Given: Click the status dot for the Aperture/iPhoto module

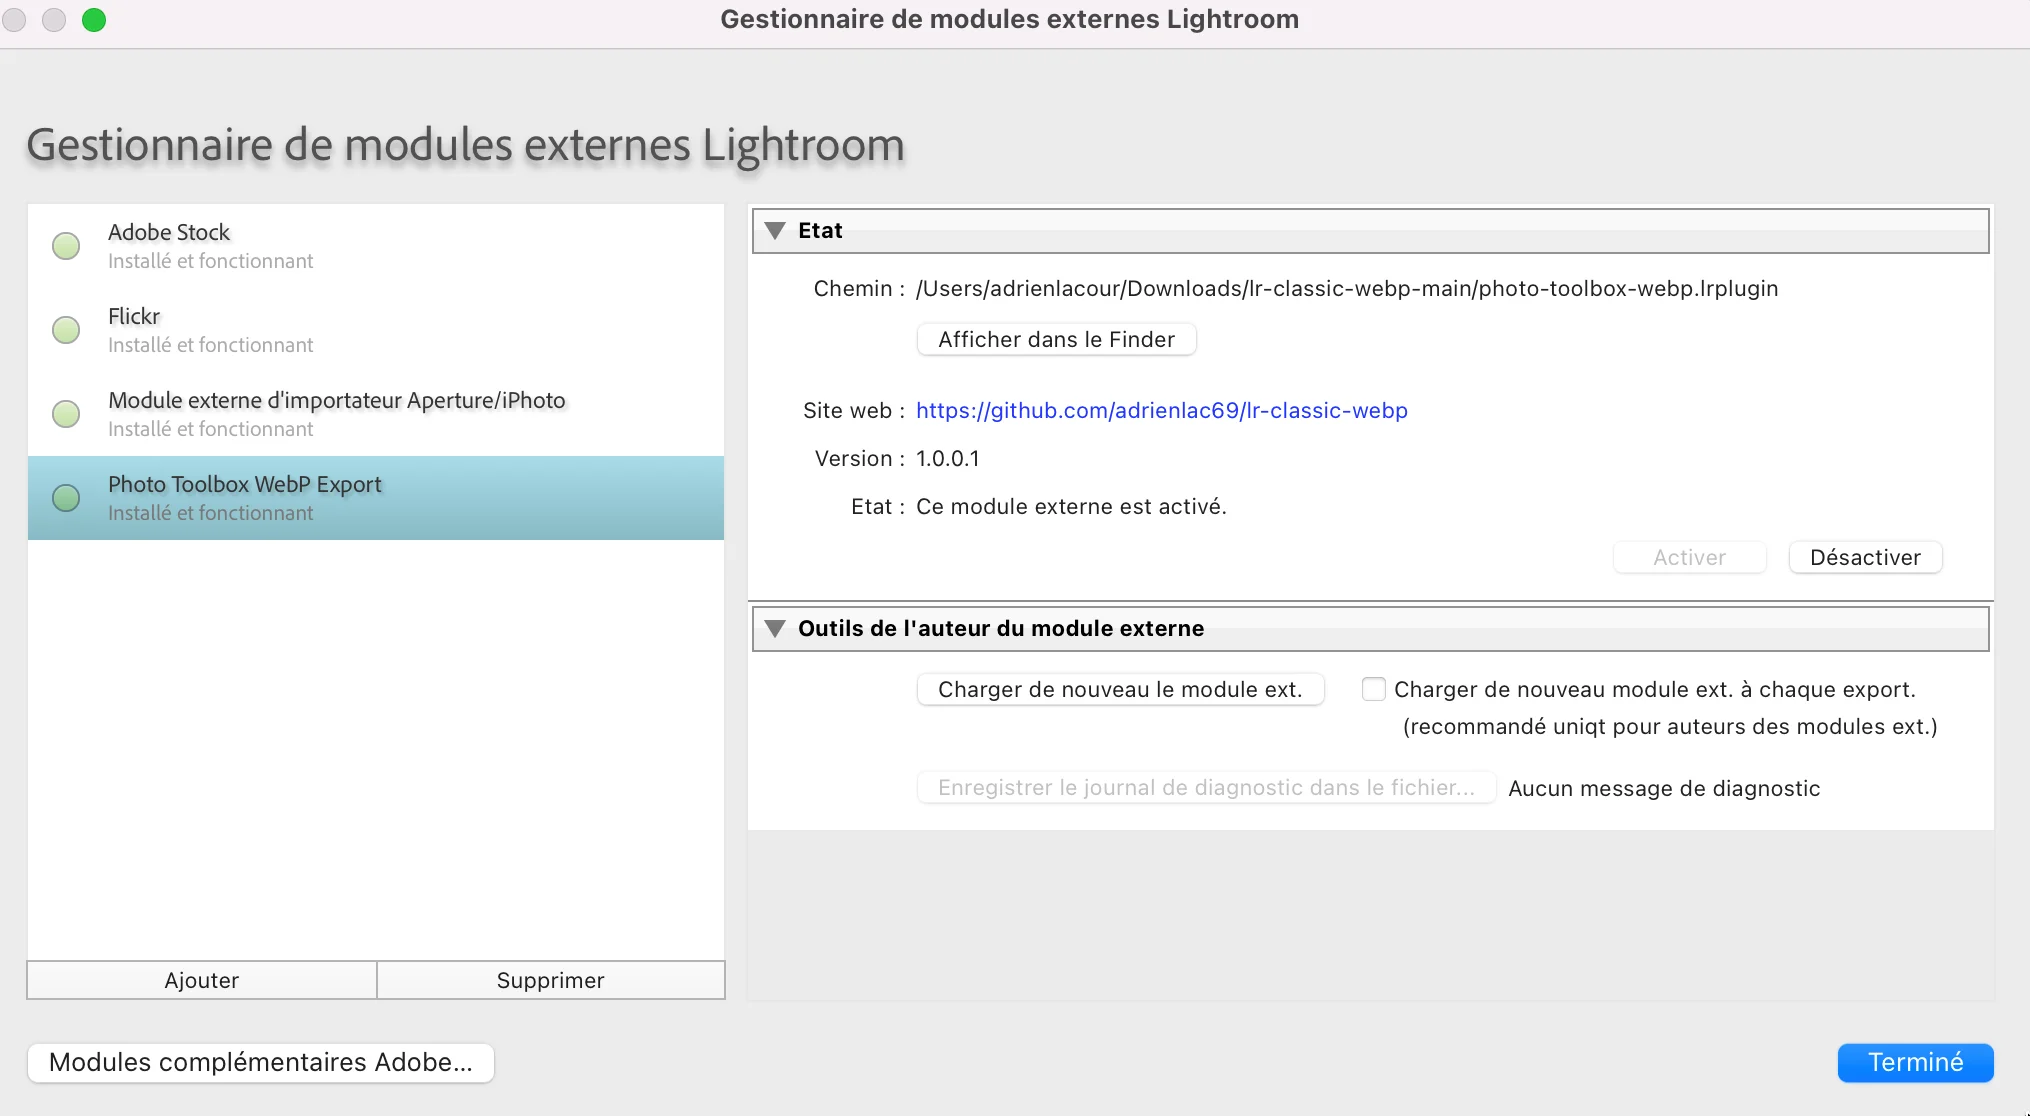Looking at the screenshot, I should click(x=65, y=414).
